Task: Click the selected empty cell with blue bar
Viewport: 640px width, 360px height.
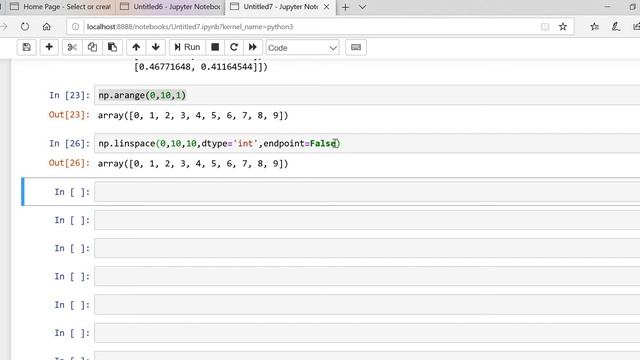Action: click(367, 192)
